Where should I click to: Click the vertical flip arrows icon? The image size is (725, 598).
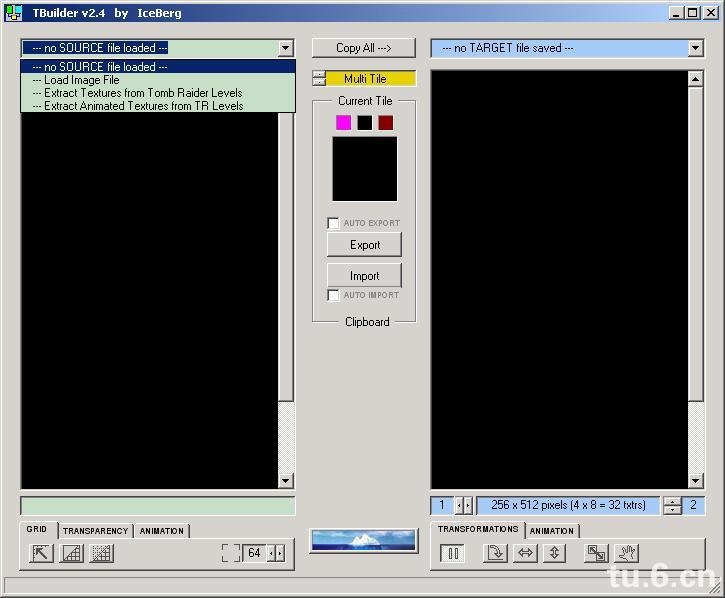[555, 553]
